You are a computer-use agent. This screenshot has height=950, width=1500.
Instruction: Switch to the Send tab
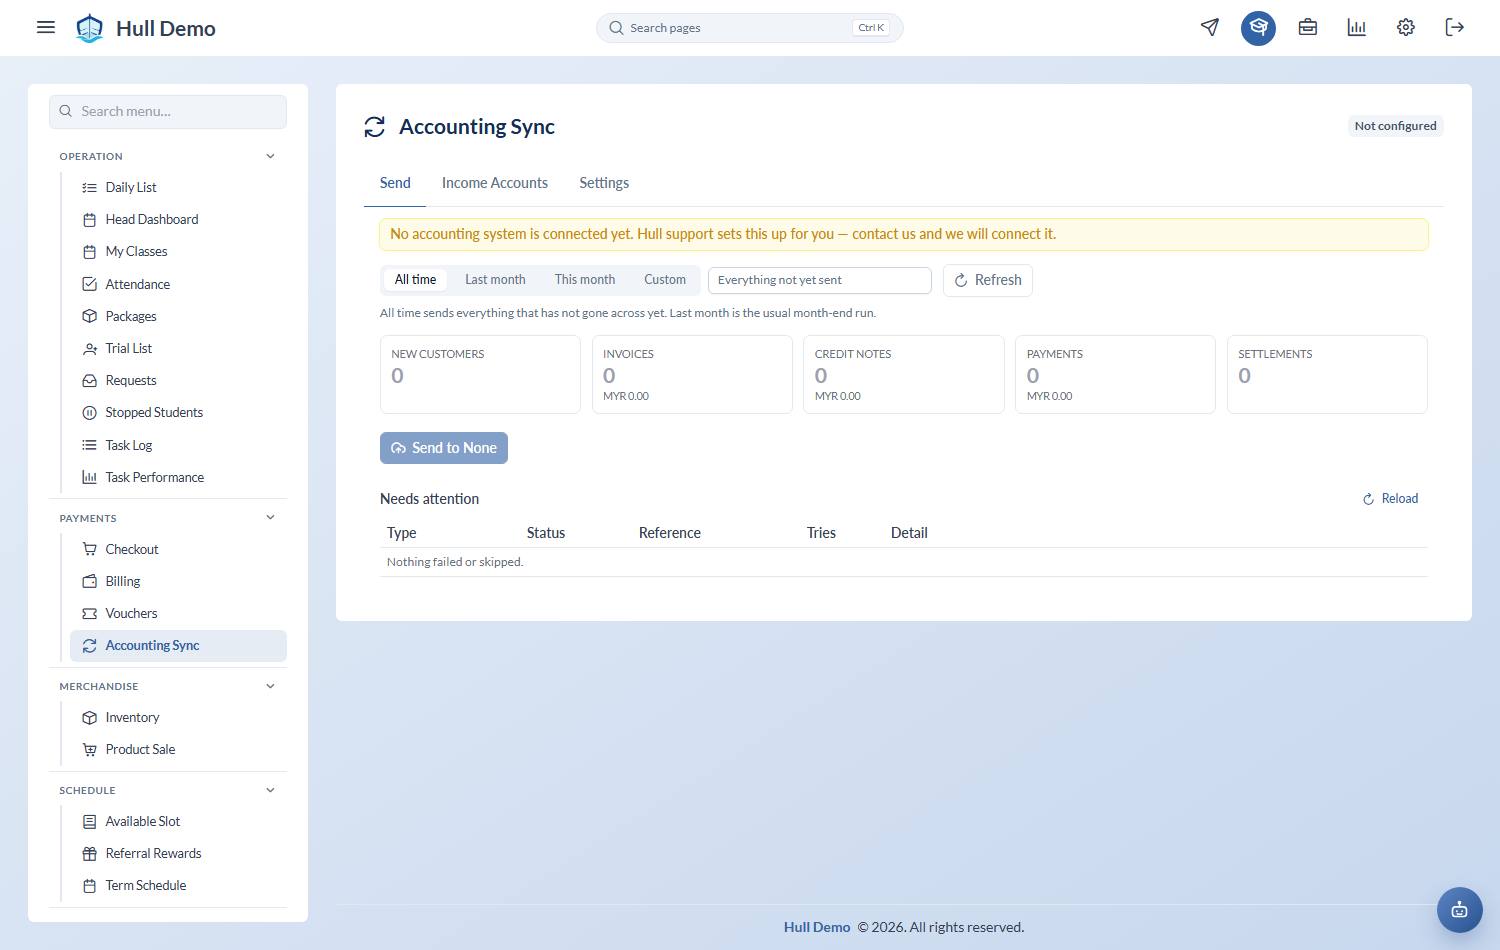(395, 183)
